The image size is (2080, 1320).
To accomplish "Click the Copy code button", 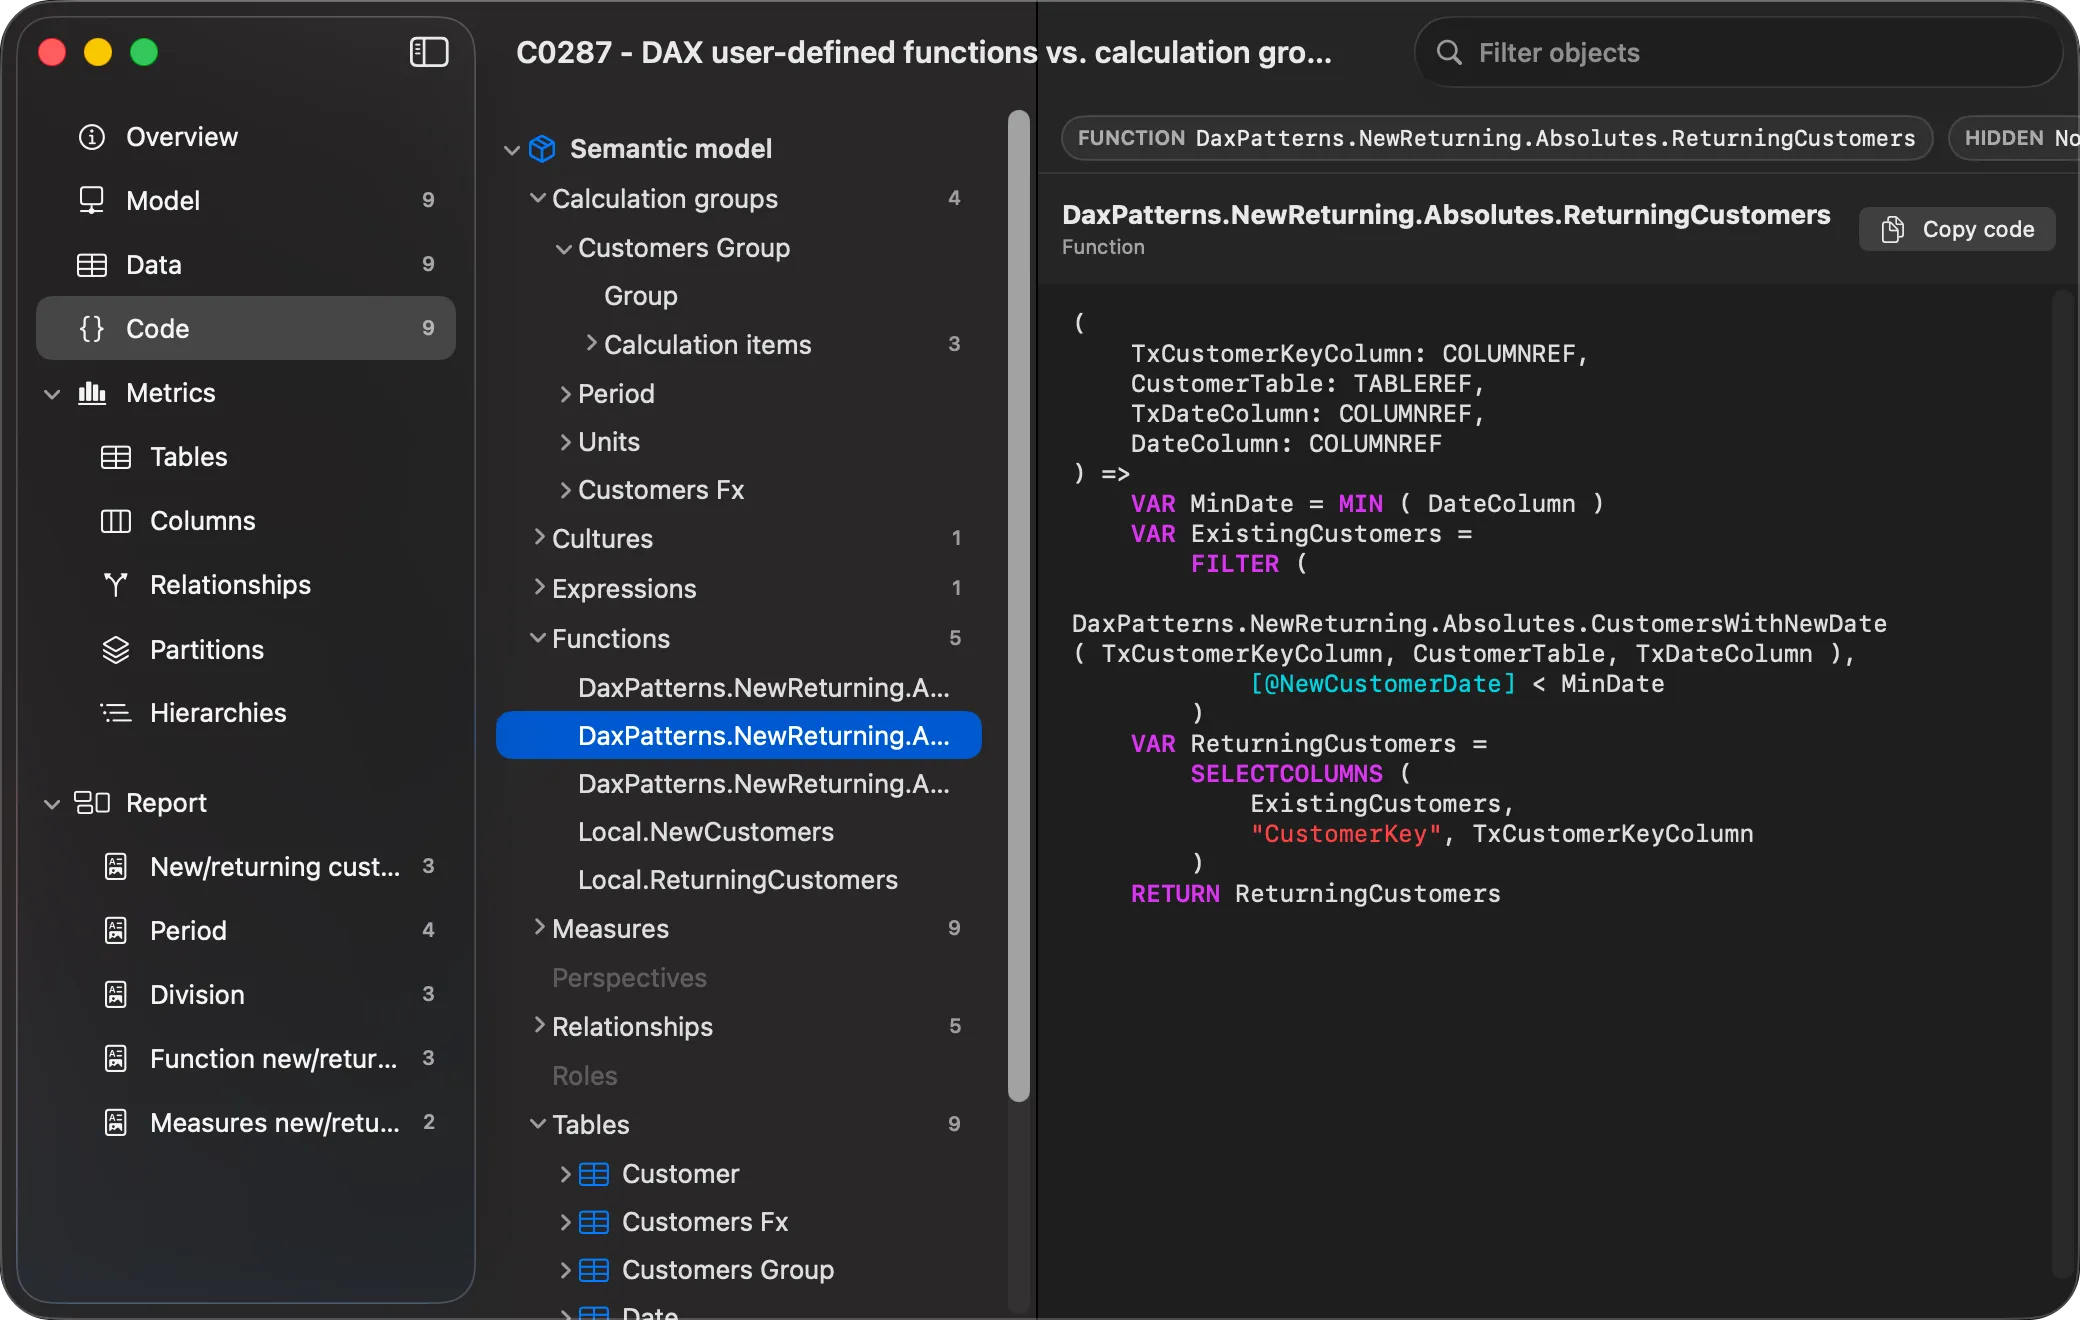I will [1957, 229].
